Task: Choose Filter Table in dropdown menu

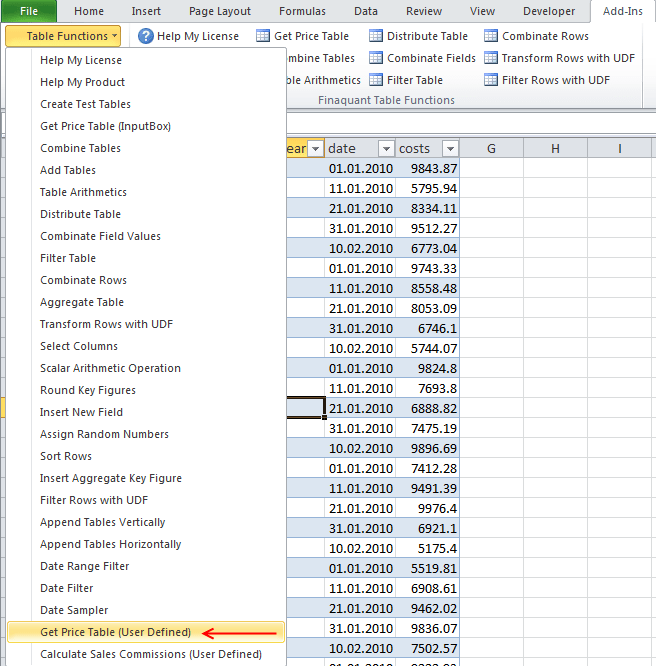Action: coord(146,258)
